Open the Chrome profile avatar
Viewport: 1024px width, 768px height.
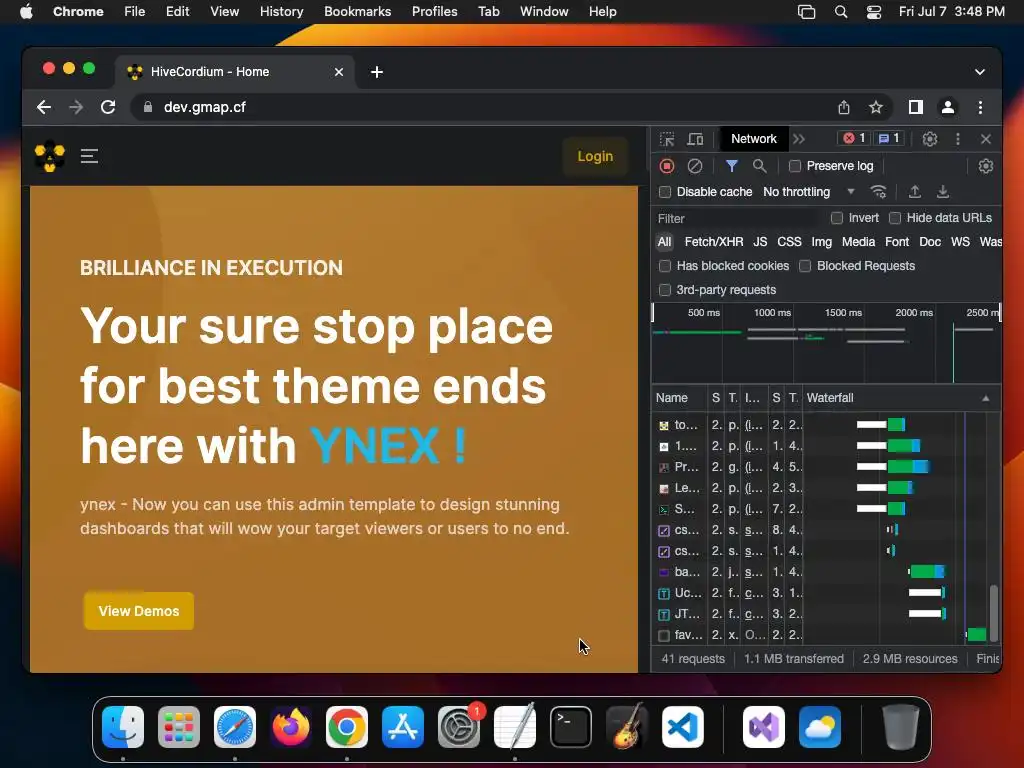948,107
